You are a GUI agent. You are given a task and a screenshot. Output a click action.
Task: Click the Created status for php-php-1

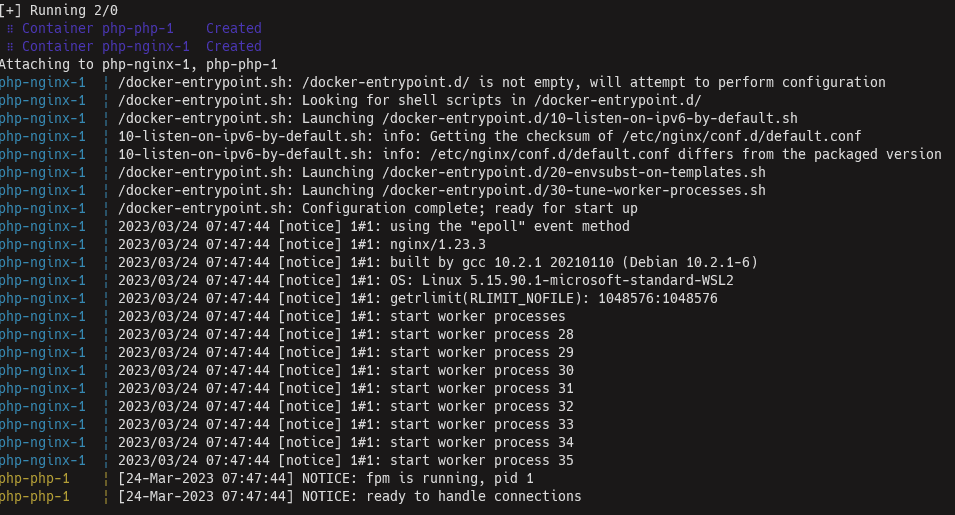point(233,29)
